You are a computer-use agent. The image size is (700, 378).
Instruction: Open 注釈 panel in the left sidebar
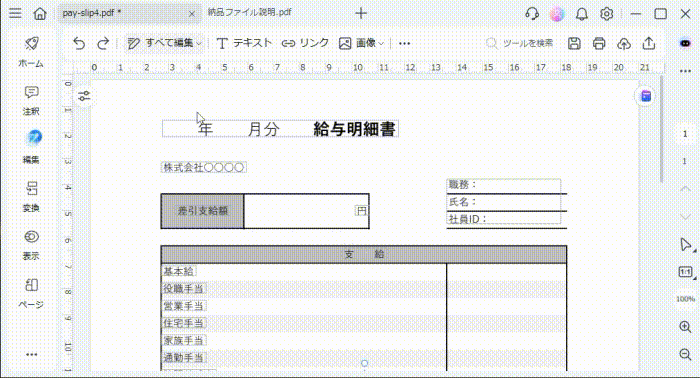tap(31, 101)
